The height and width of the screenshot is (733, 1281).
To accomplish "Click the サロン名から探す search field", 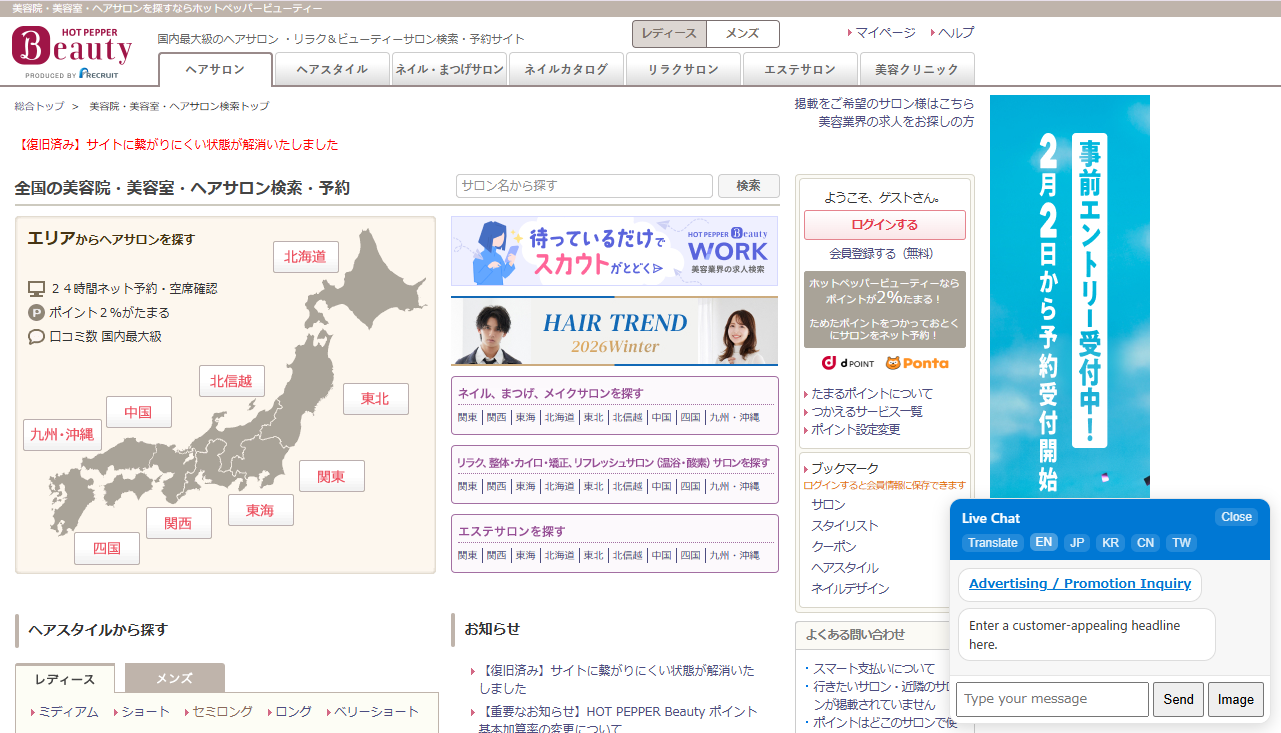I will tap(584, 186).
